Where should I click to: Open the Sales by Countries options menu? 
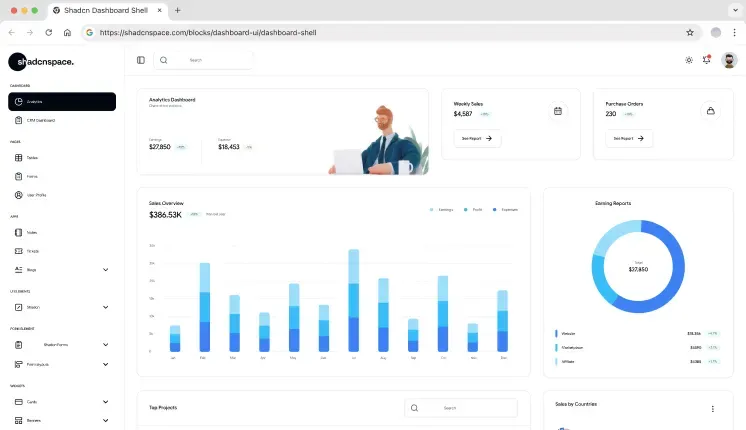713,408
